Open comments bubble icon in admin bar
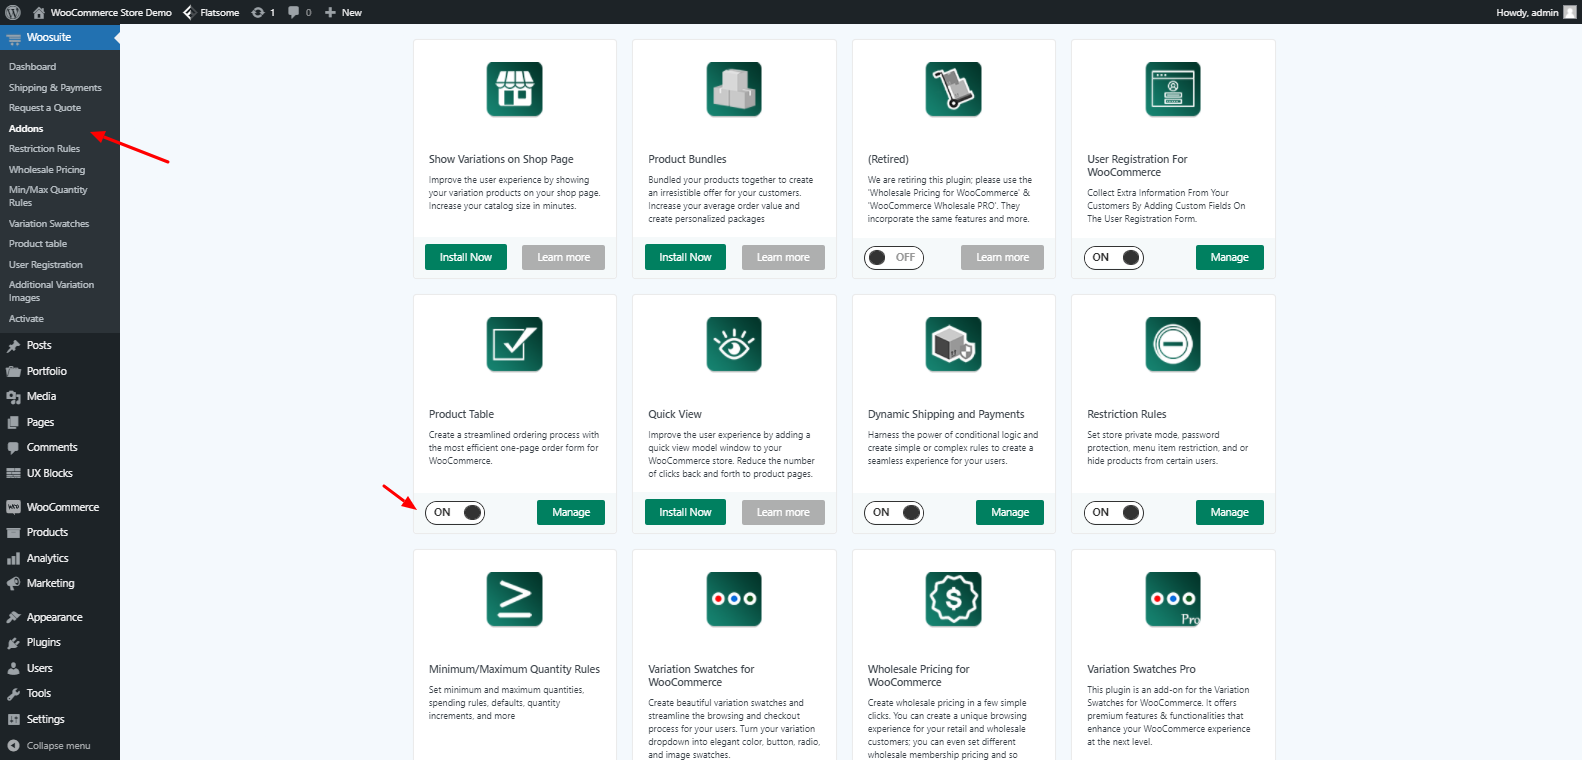This screenshot has width=1582, height=760. [294, 12]
